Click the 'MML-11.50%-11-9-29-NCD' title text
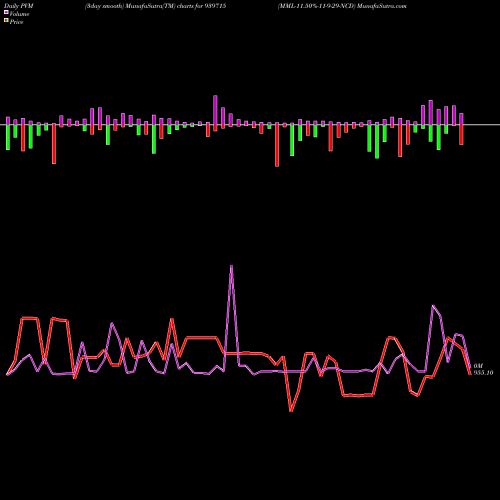 pos(317,6)
